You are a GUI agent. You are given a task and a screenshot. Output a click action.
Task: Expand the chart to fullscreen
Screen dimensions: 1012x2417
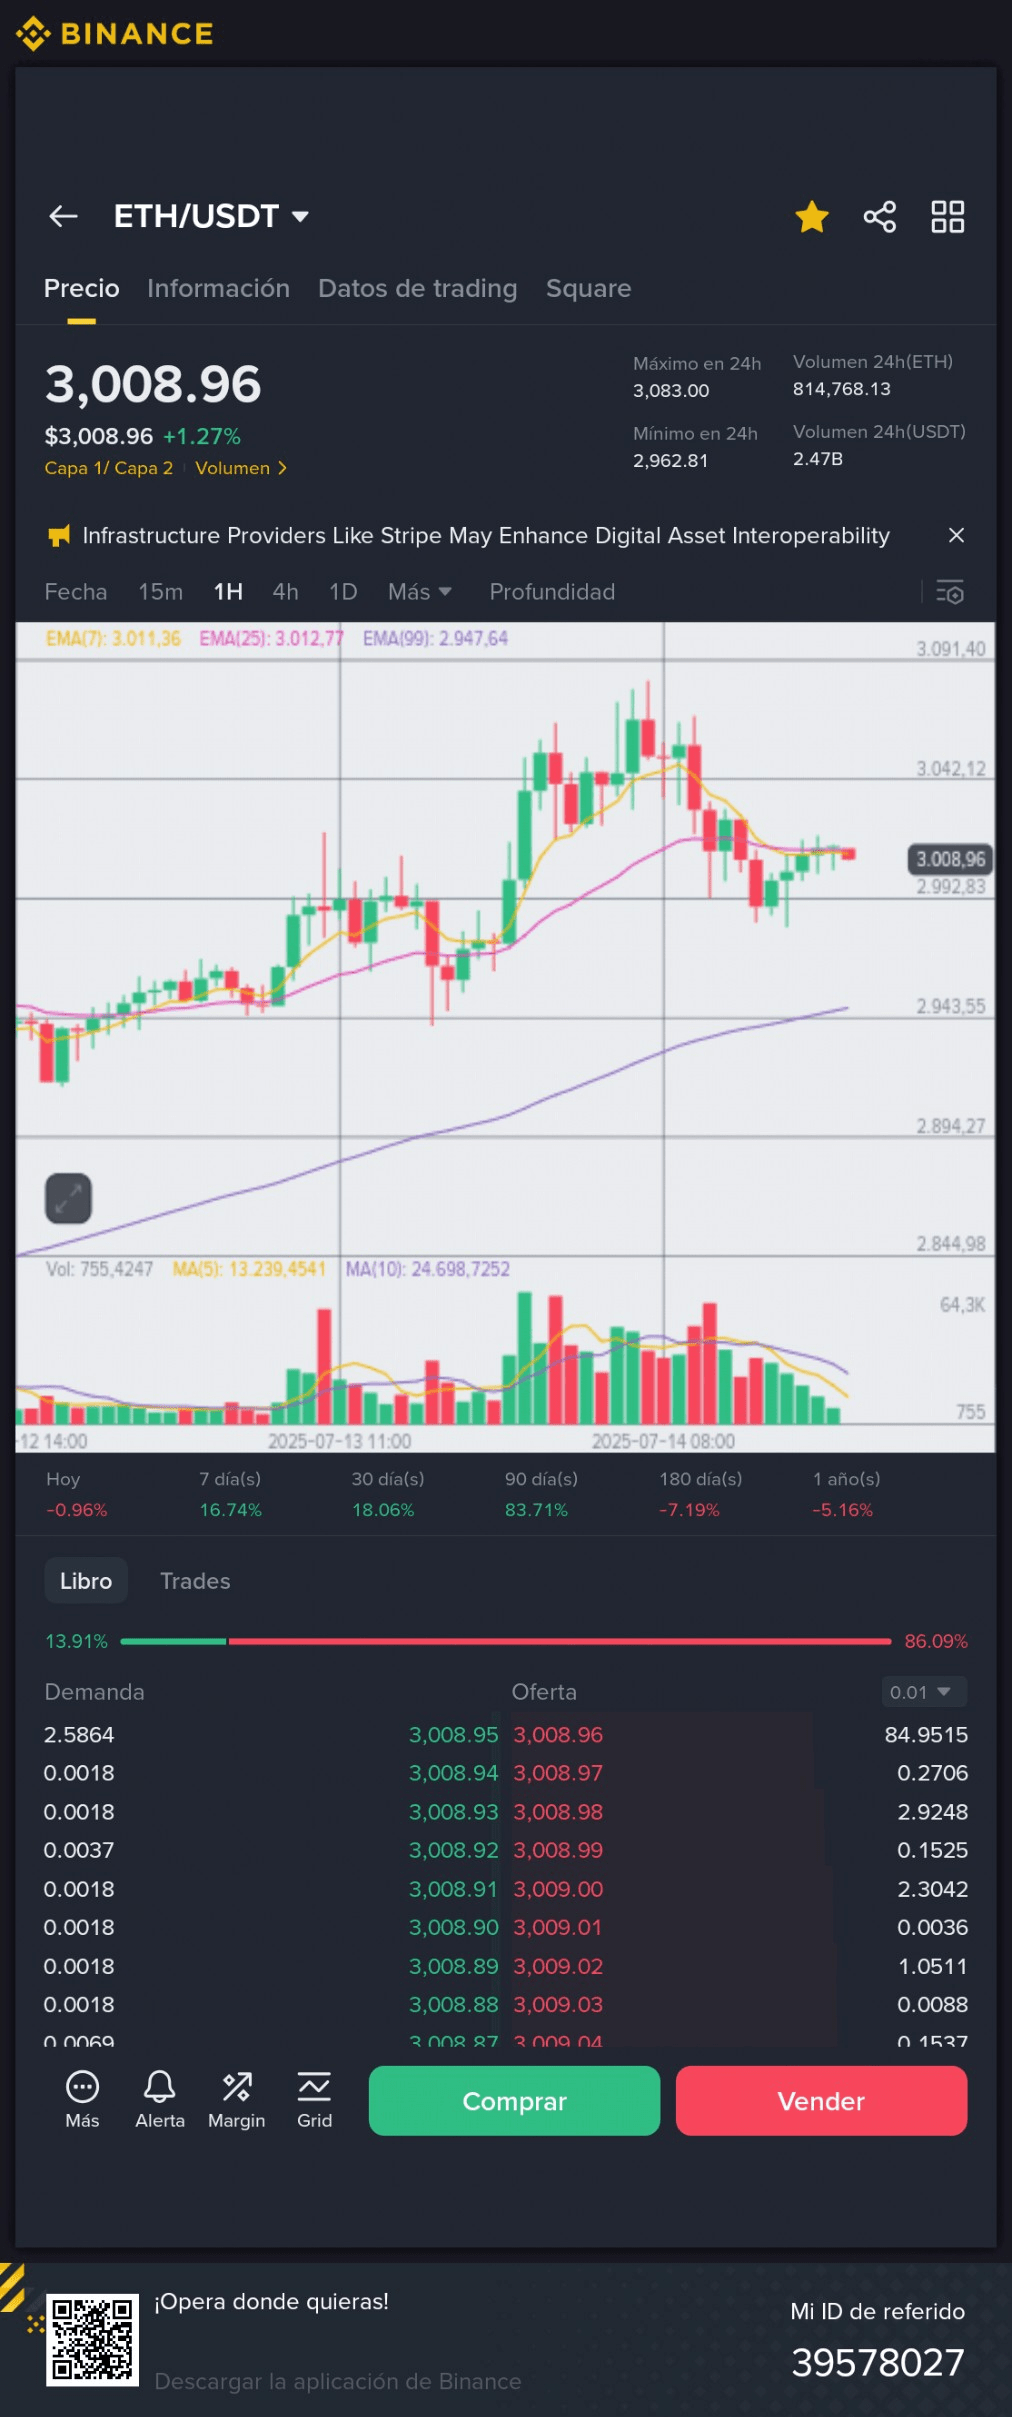68,1197
